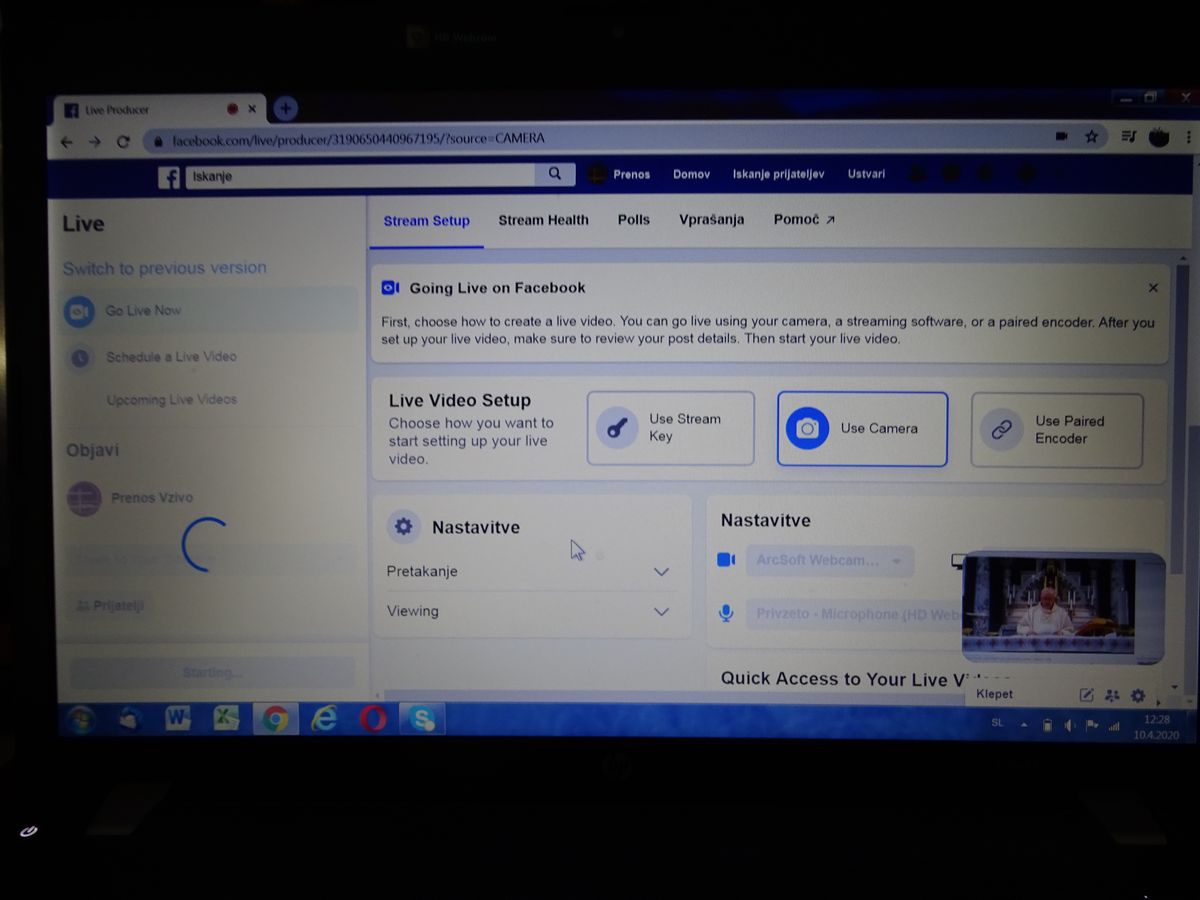Click new message icon in Klepet bar
This screenshot has height=900, width=1200.
click(1087, 695)
